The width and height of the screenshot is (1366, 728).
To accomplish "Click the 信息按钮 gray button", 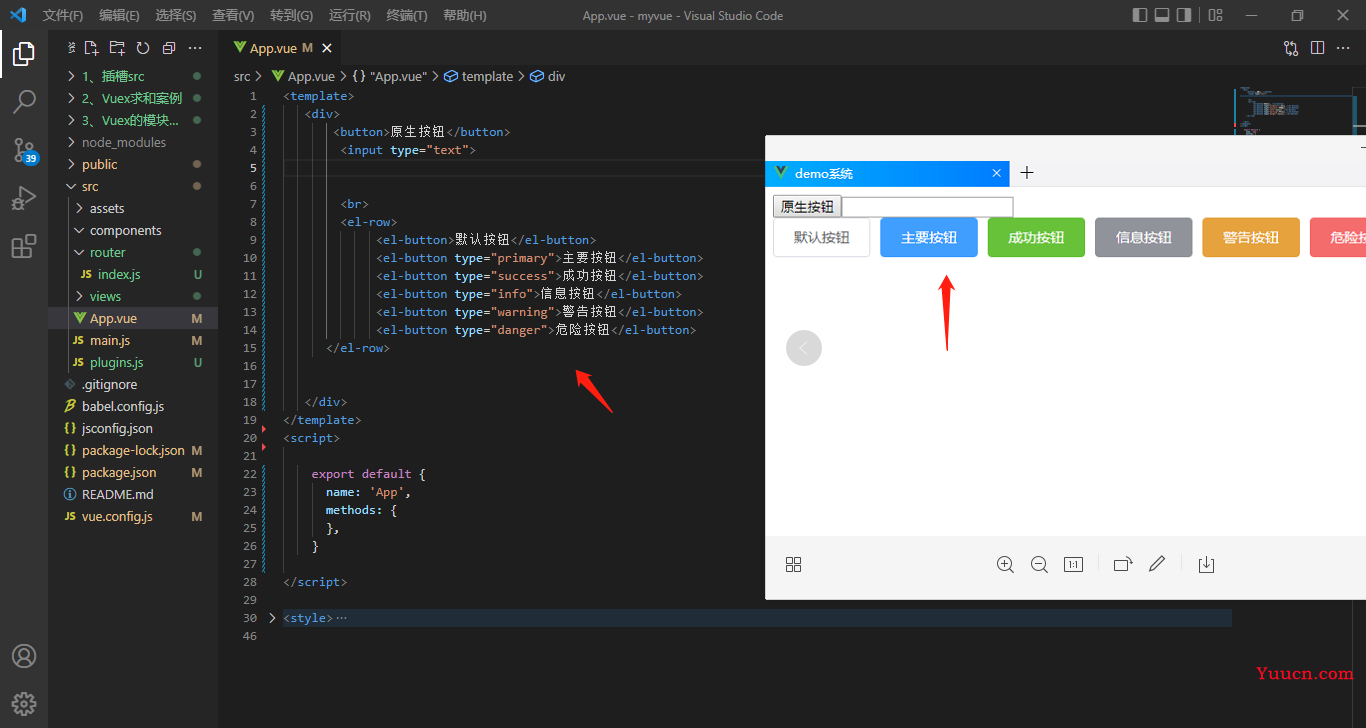I will [1144, 238].
